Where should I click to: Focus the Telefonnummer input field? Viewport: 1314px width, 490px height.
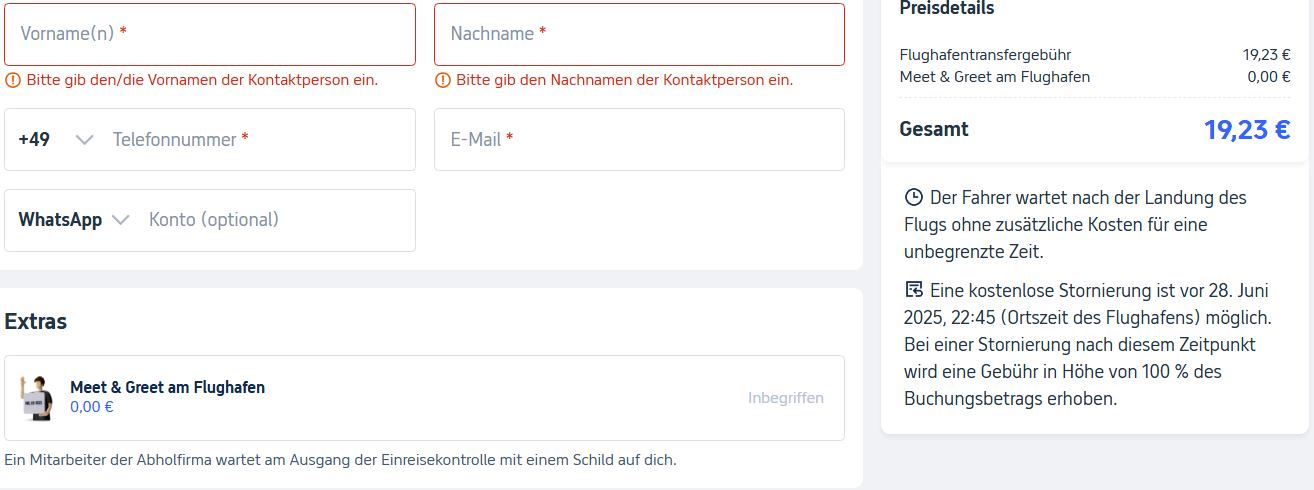click(x=257, y=140)
